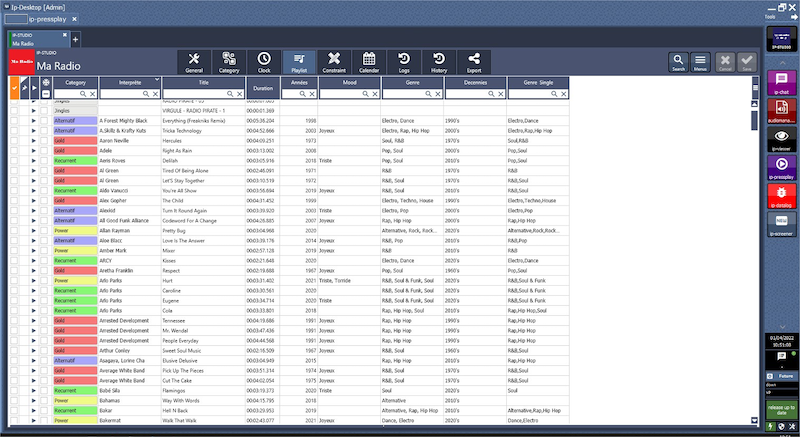This screenshot has width=800, height=437.
Task: Open the General settings tab
Action: tap(194, 62)
